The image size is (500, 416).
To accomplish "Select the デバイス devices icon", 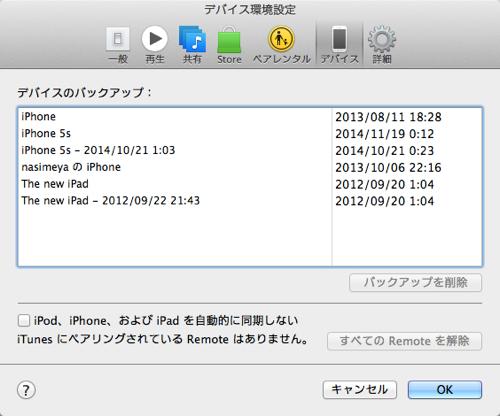I will point(339,45).
